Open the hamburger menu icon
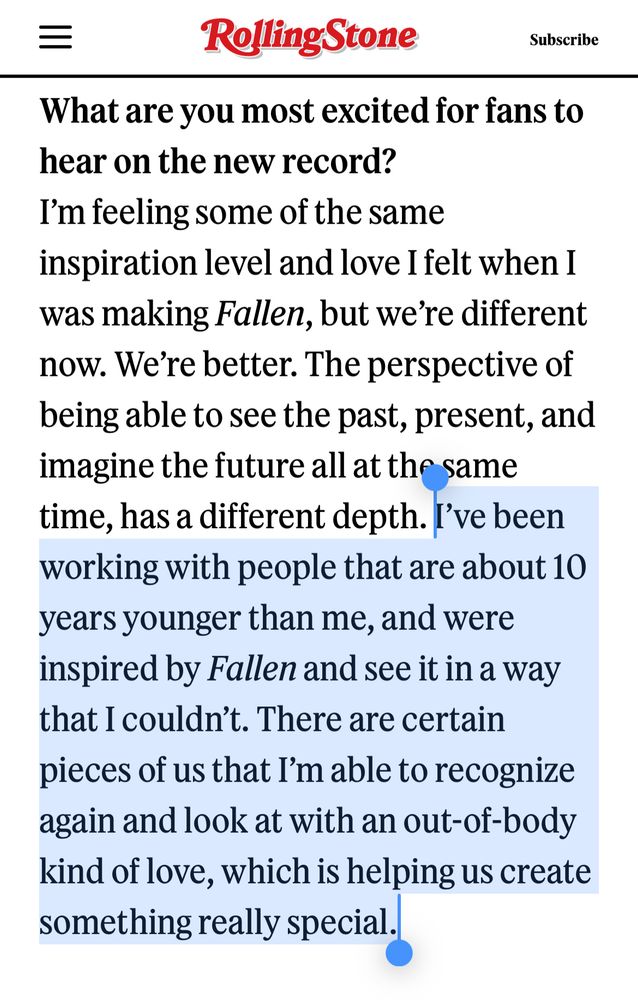 (x=56, y=37)
